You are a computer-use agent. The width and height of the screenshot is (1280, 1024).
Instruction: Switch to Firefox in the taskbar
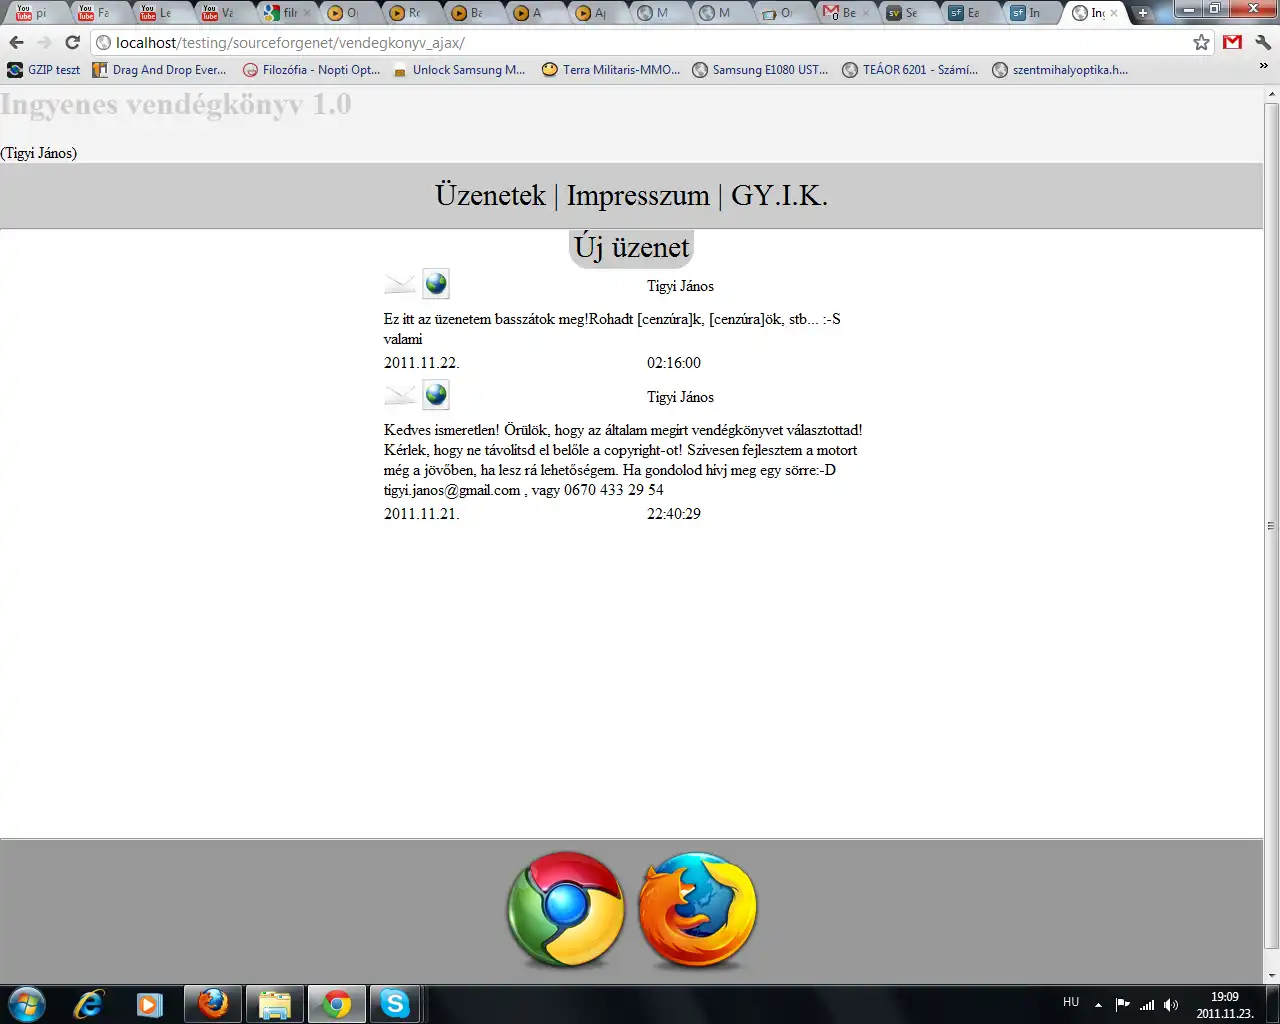(212, 1003)
